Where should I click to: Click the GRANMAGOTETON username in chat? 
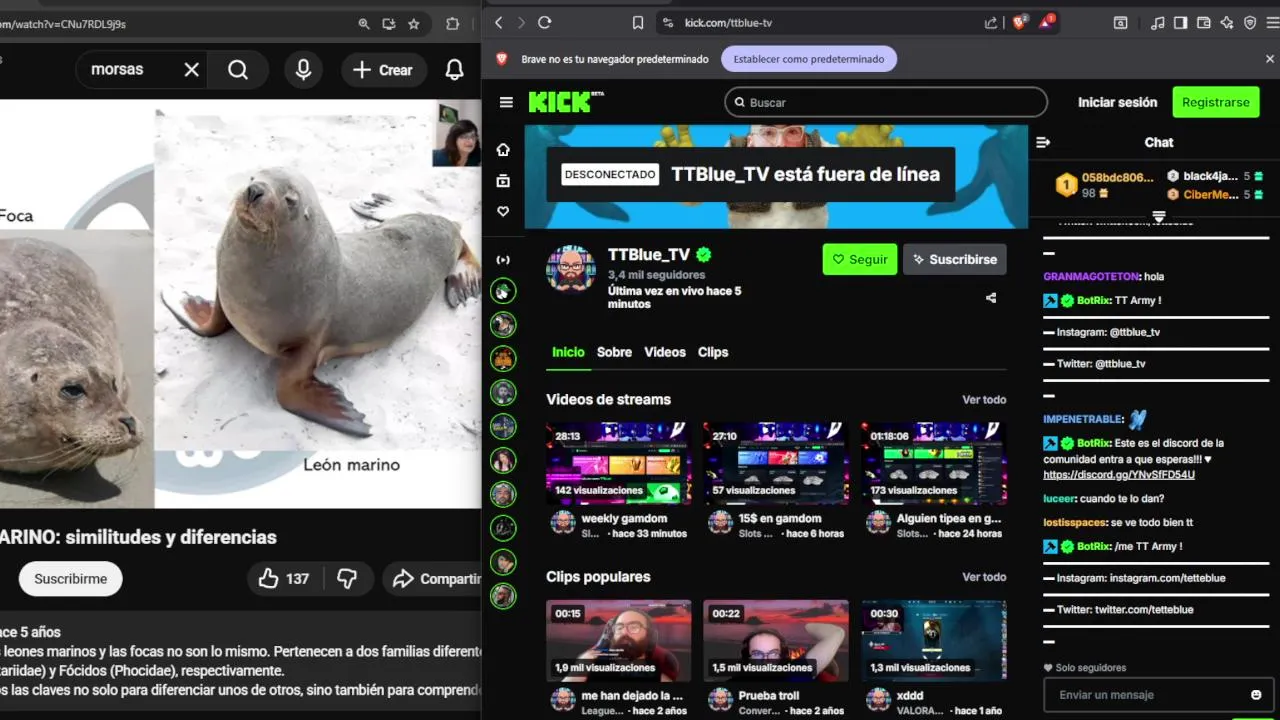click(1092, 276)
